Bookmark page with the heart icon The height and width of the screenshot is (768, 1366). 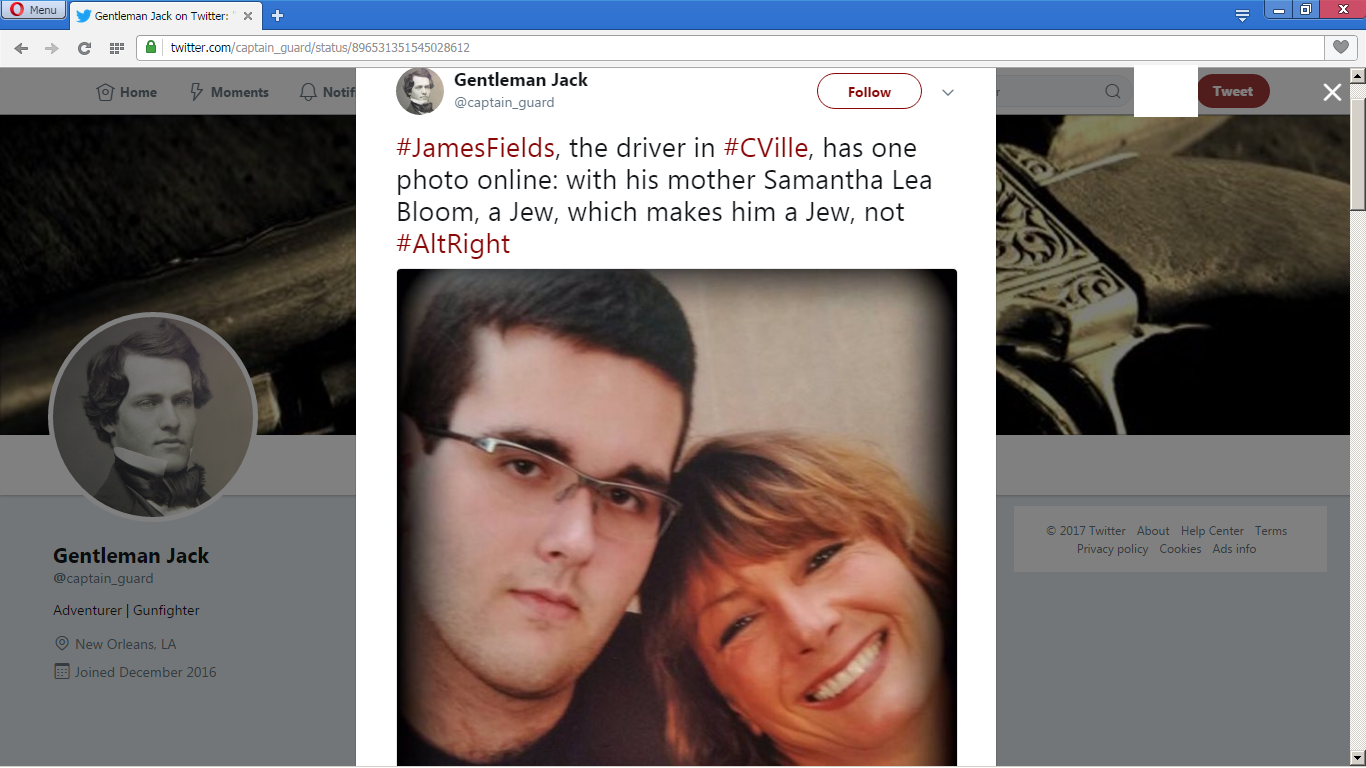(x=1341, y=47)
